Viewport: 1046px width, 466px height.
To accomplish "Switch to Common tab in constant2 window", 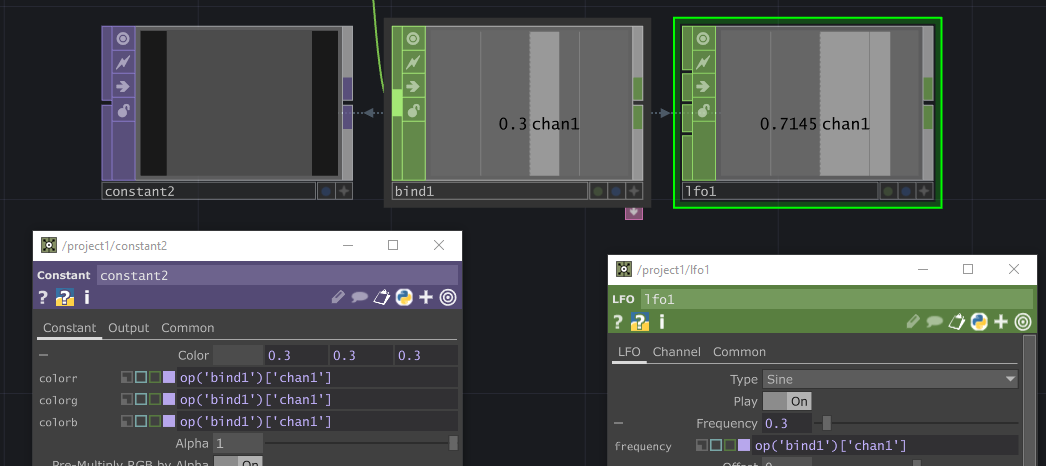I will (x=187, y=328).
